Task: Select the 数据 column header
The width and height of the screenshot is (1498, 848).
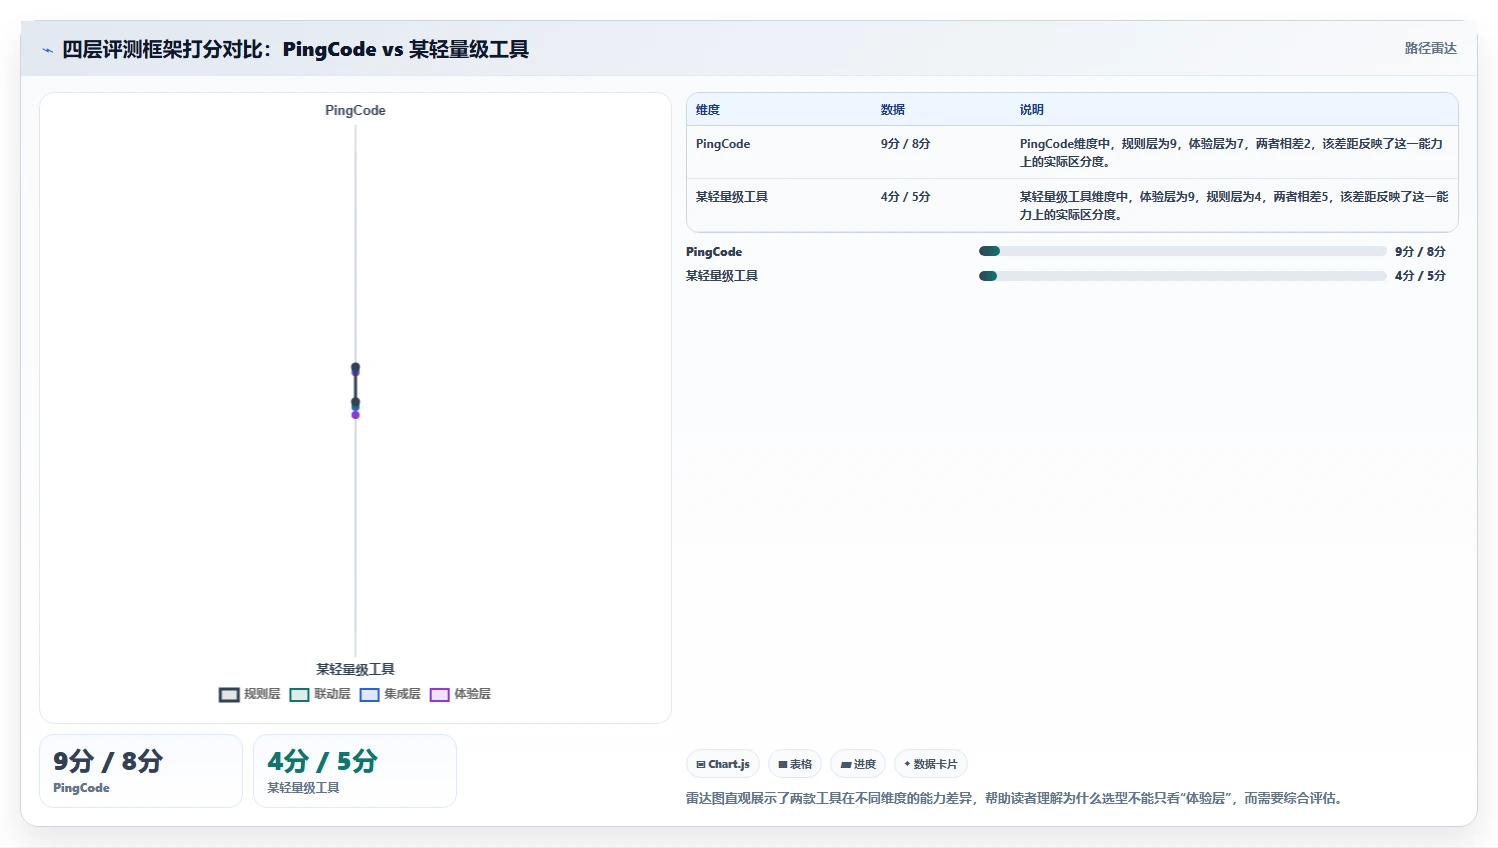Action: click(892, 110)
